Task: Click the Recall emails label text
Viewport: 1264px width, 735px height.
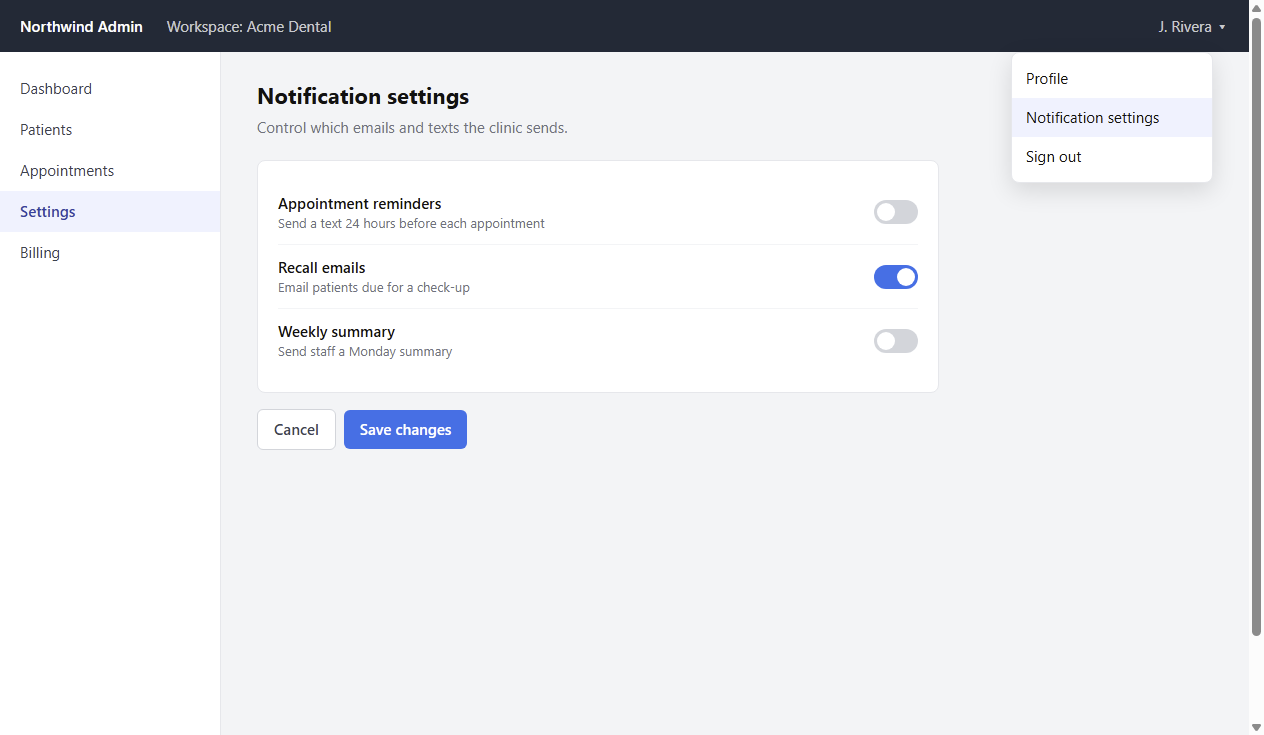Action: click(x=322, y=268)
